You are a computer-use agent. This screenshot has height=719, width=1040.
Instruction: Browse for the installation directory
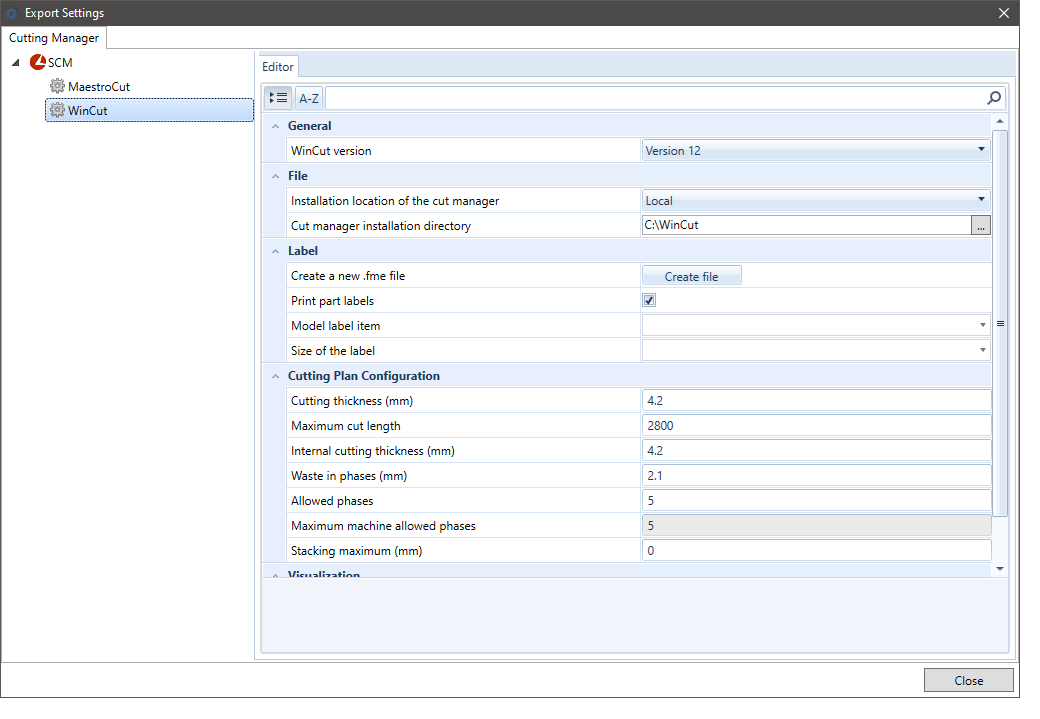point(980,226)
